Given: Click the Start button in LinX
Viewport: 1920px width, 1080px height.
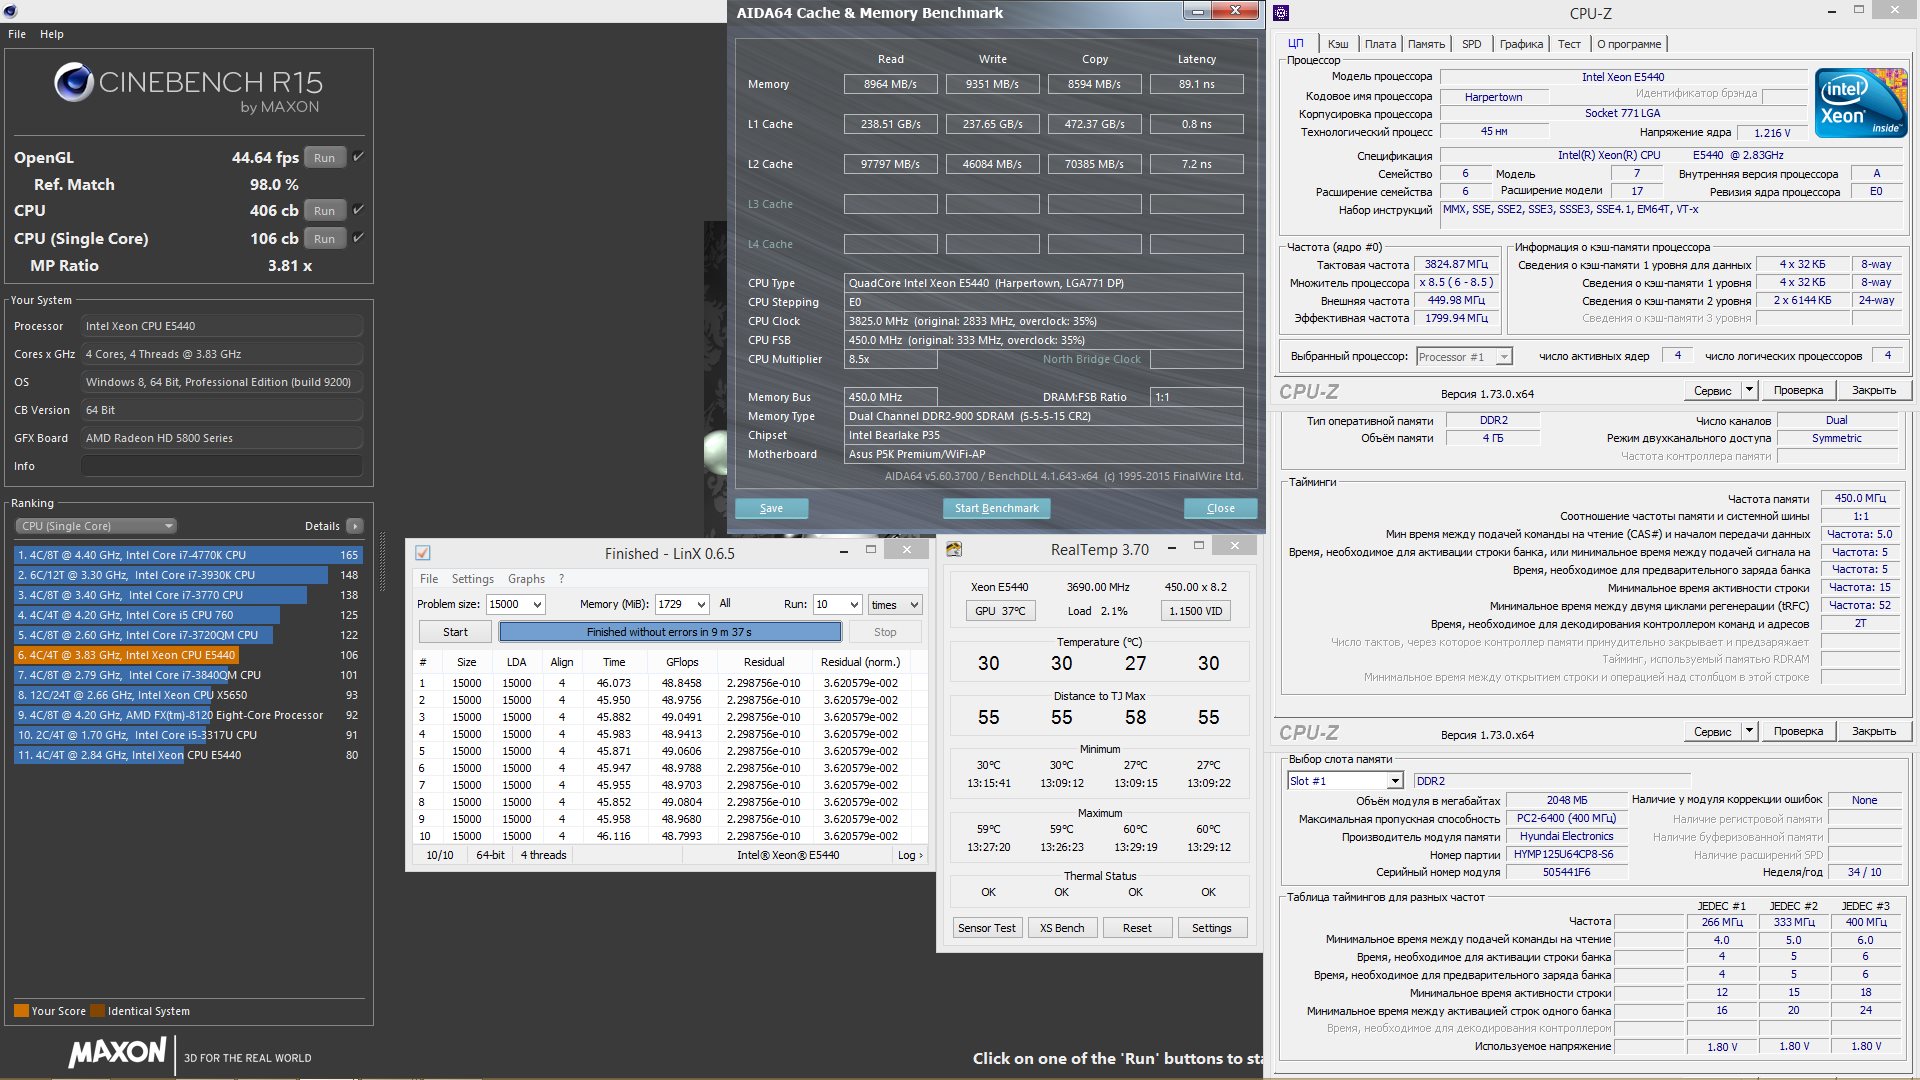Looking at the screenshot, I should (x=455, y=632).
